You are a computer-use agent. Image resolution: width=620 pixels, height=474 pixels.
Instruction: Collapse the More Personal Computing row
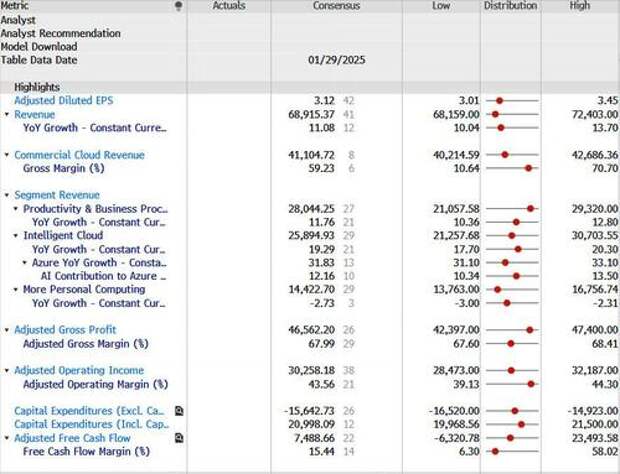[15, 290]
